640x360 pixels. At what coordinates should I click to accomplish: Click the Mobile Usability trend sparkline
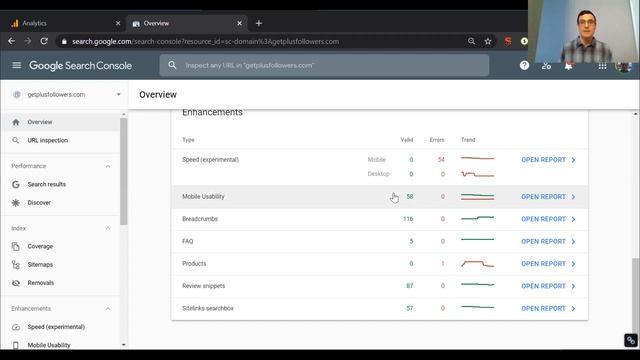tap(478, 197)
